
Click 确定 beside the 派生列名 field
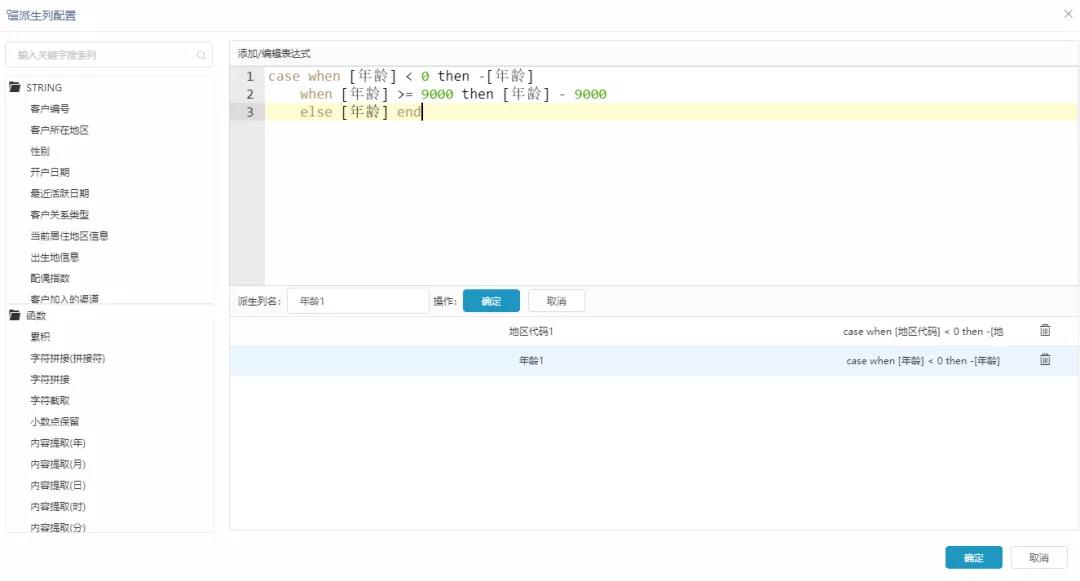[491, 301]
